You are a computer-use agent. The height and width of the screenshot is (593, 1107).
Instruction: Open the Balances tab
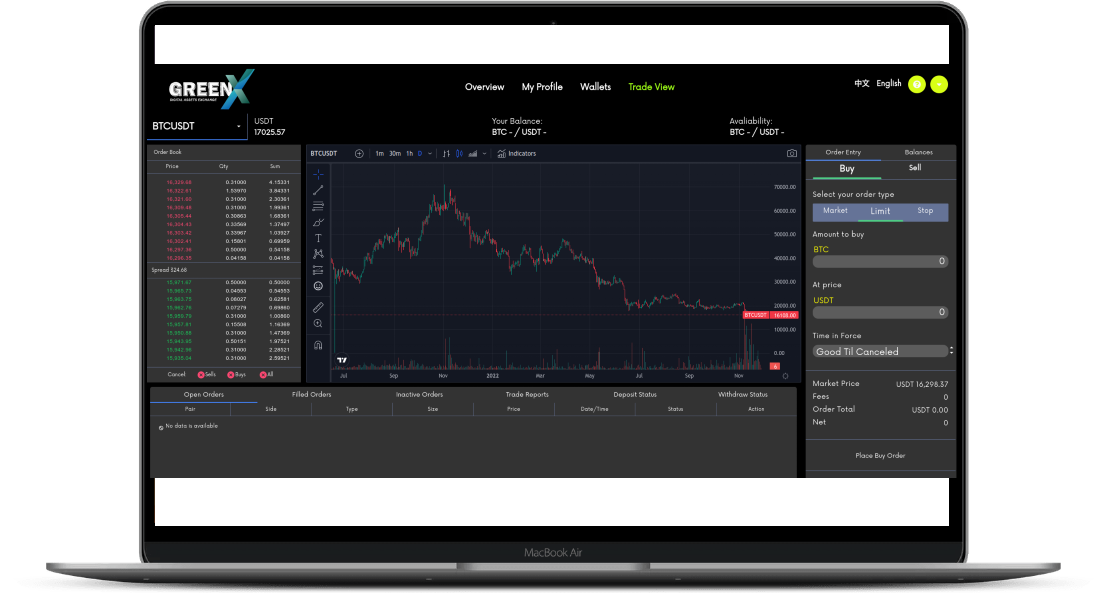tap(918, 152)
